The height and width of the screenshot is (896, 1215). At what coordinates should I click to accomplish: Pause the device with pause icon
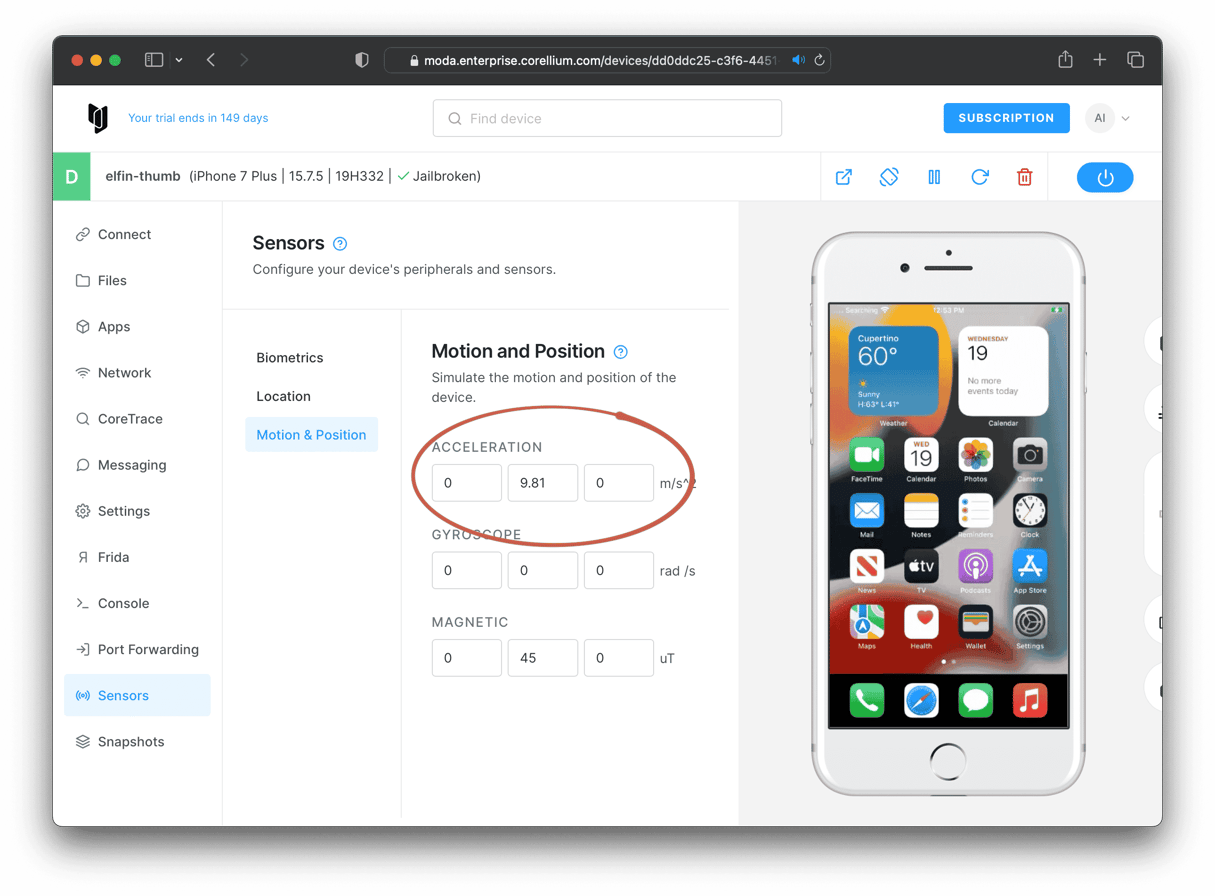pos(934,177)
